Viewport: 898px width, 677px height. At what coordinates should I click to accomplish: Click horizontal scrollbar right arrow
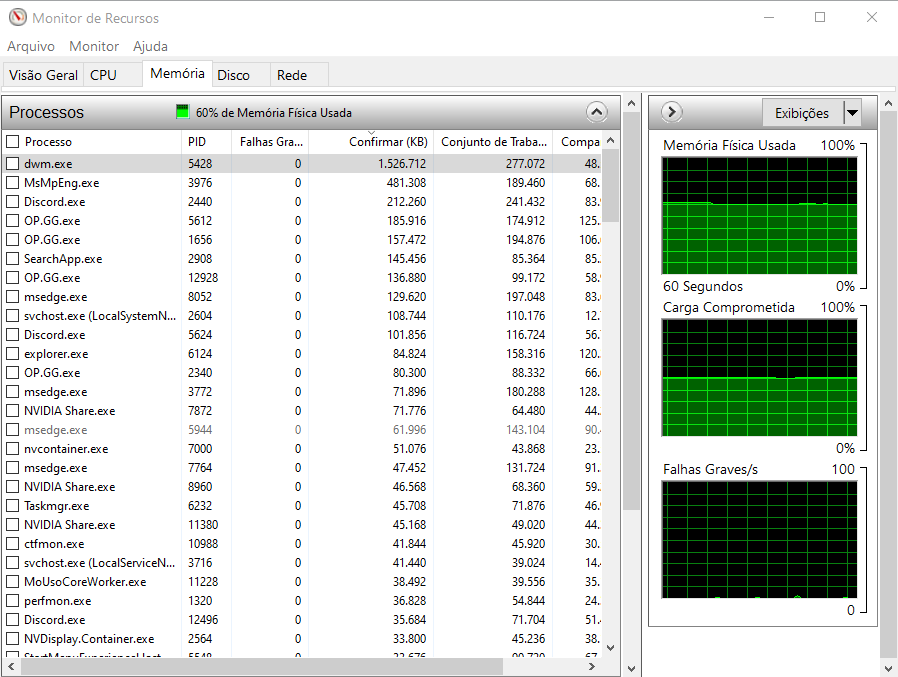pos(592,667)
